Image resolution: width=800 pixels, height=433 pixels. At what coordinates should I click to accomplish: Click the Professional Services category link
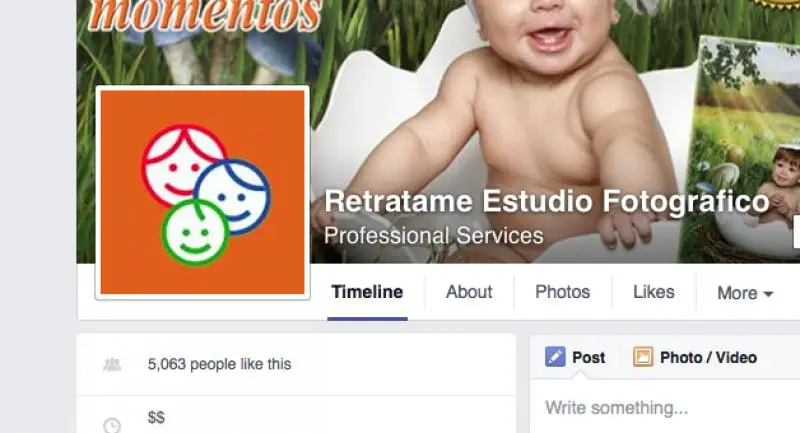434,236
